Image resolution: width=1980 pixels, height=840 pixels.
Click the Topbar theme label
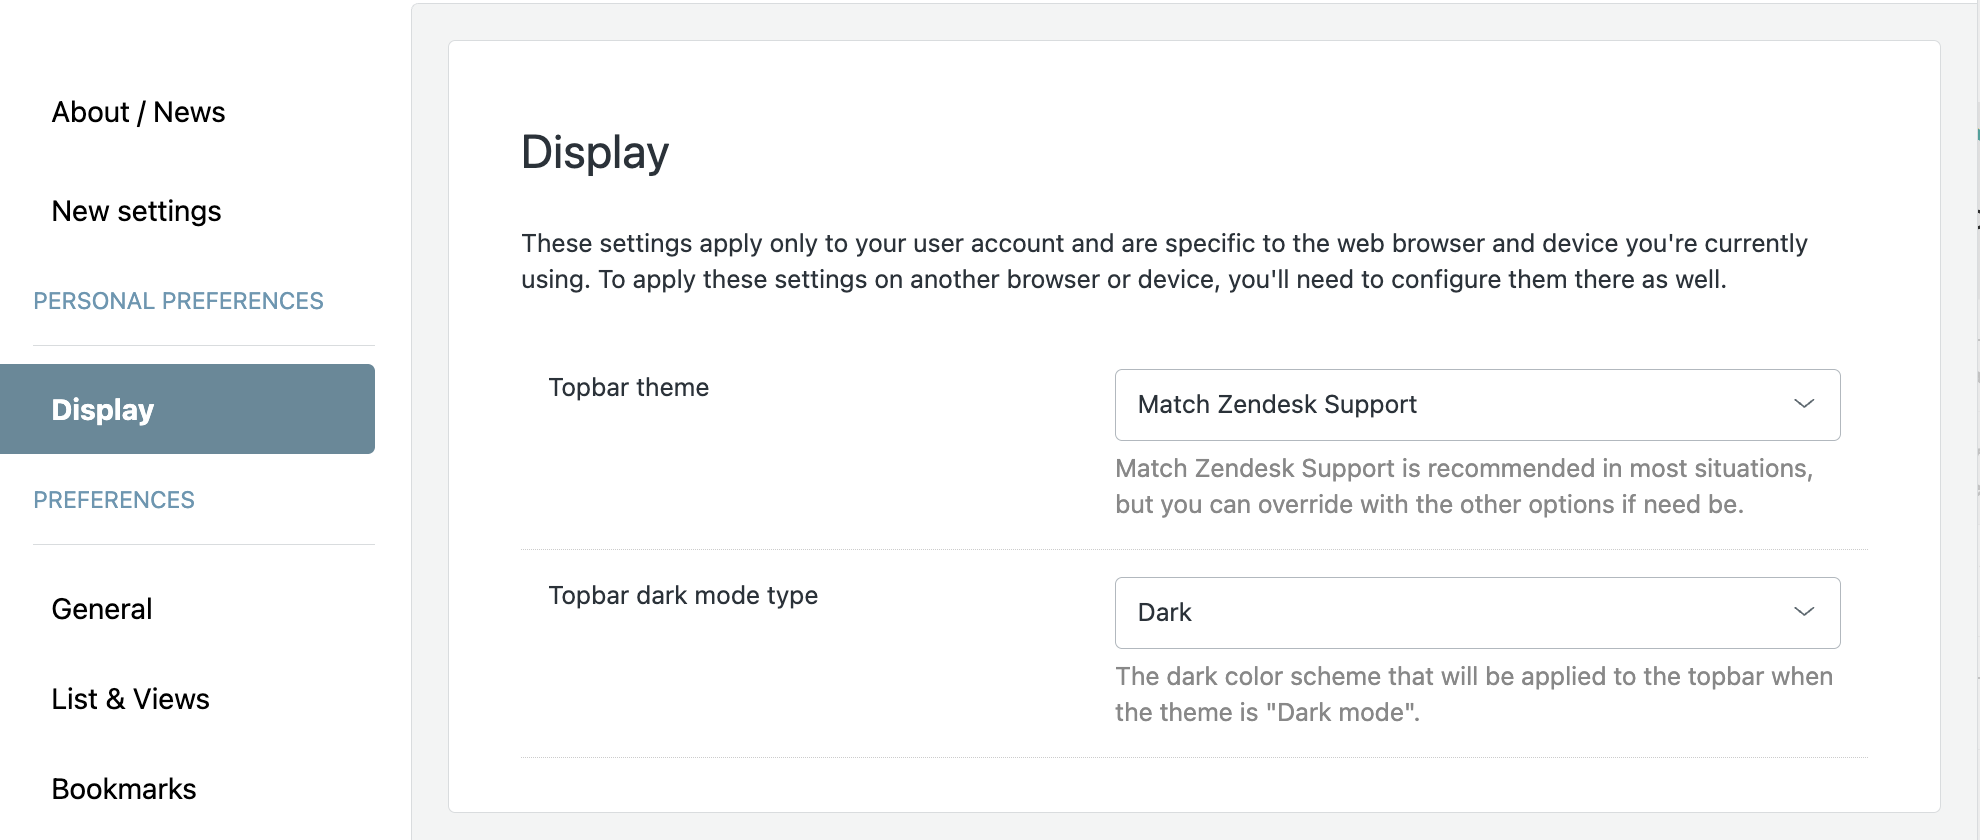coord(628,388)
